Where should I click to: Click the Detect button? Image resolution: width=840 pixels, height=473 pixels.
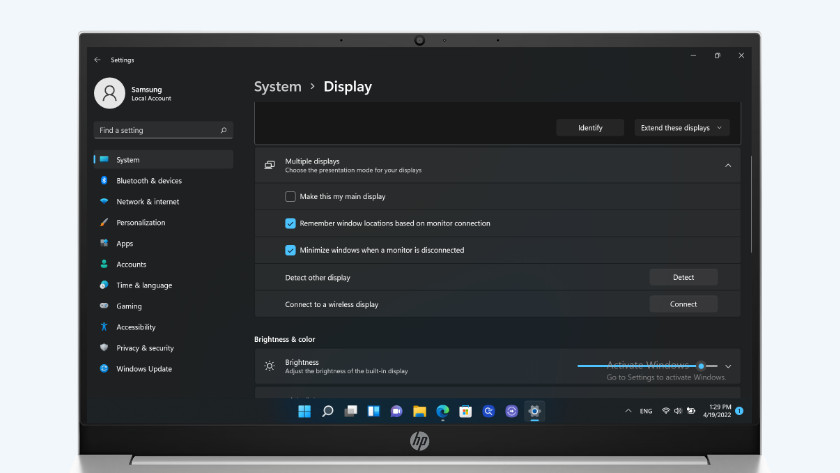(x=683, y=277)
